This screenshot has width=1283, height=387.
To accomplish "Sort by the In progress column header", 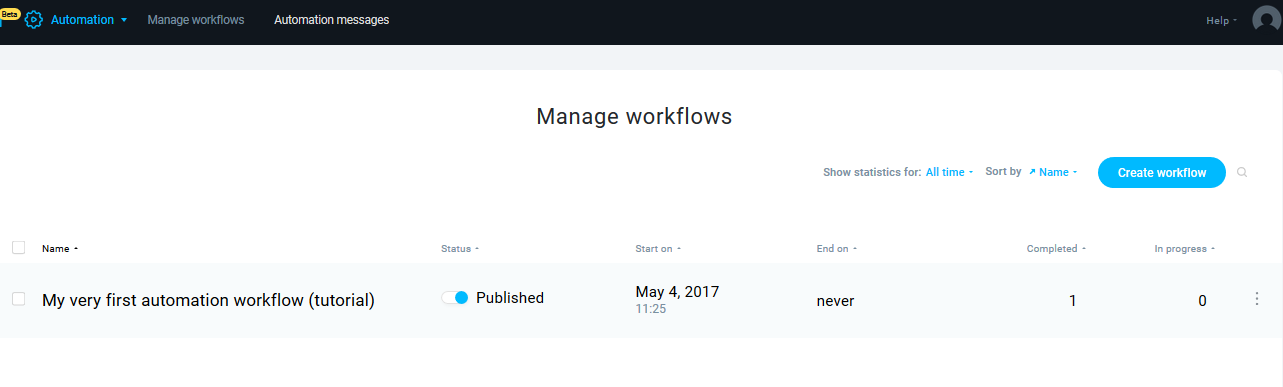I will [1185, 248].
